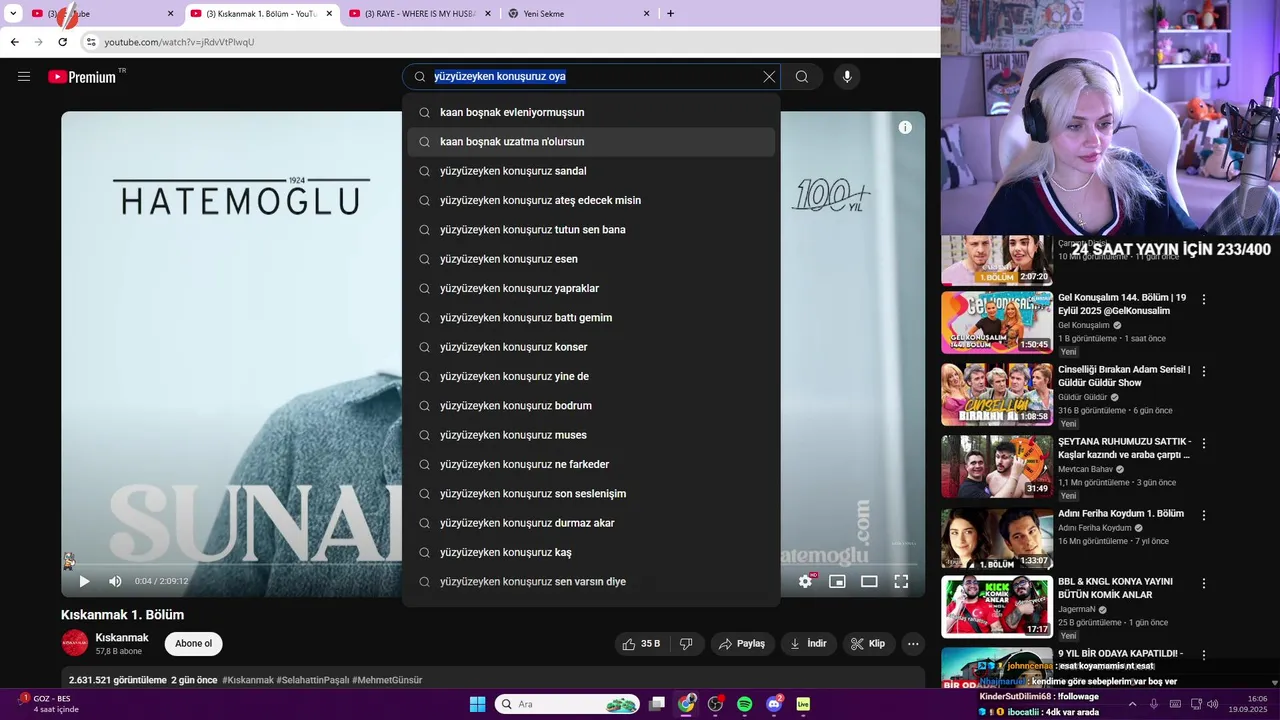Choose suggestion yüzyüzeyken konuşuruz bodrum
Image resolution: width=1280 pixels, height=720 pixels.
(591, 406)
